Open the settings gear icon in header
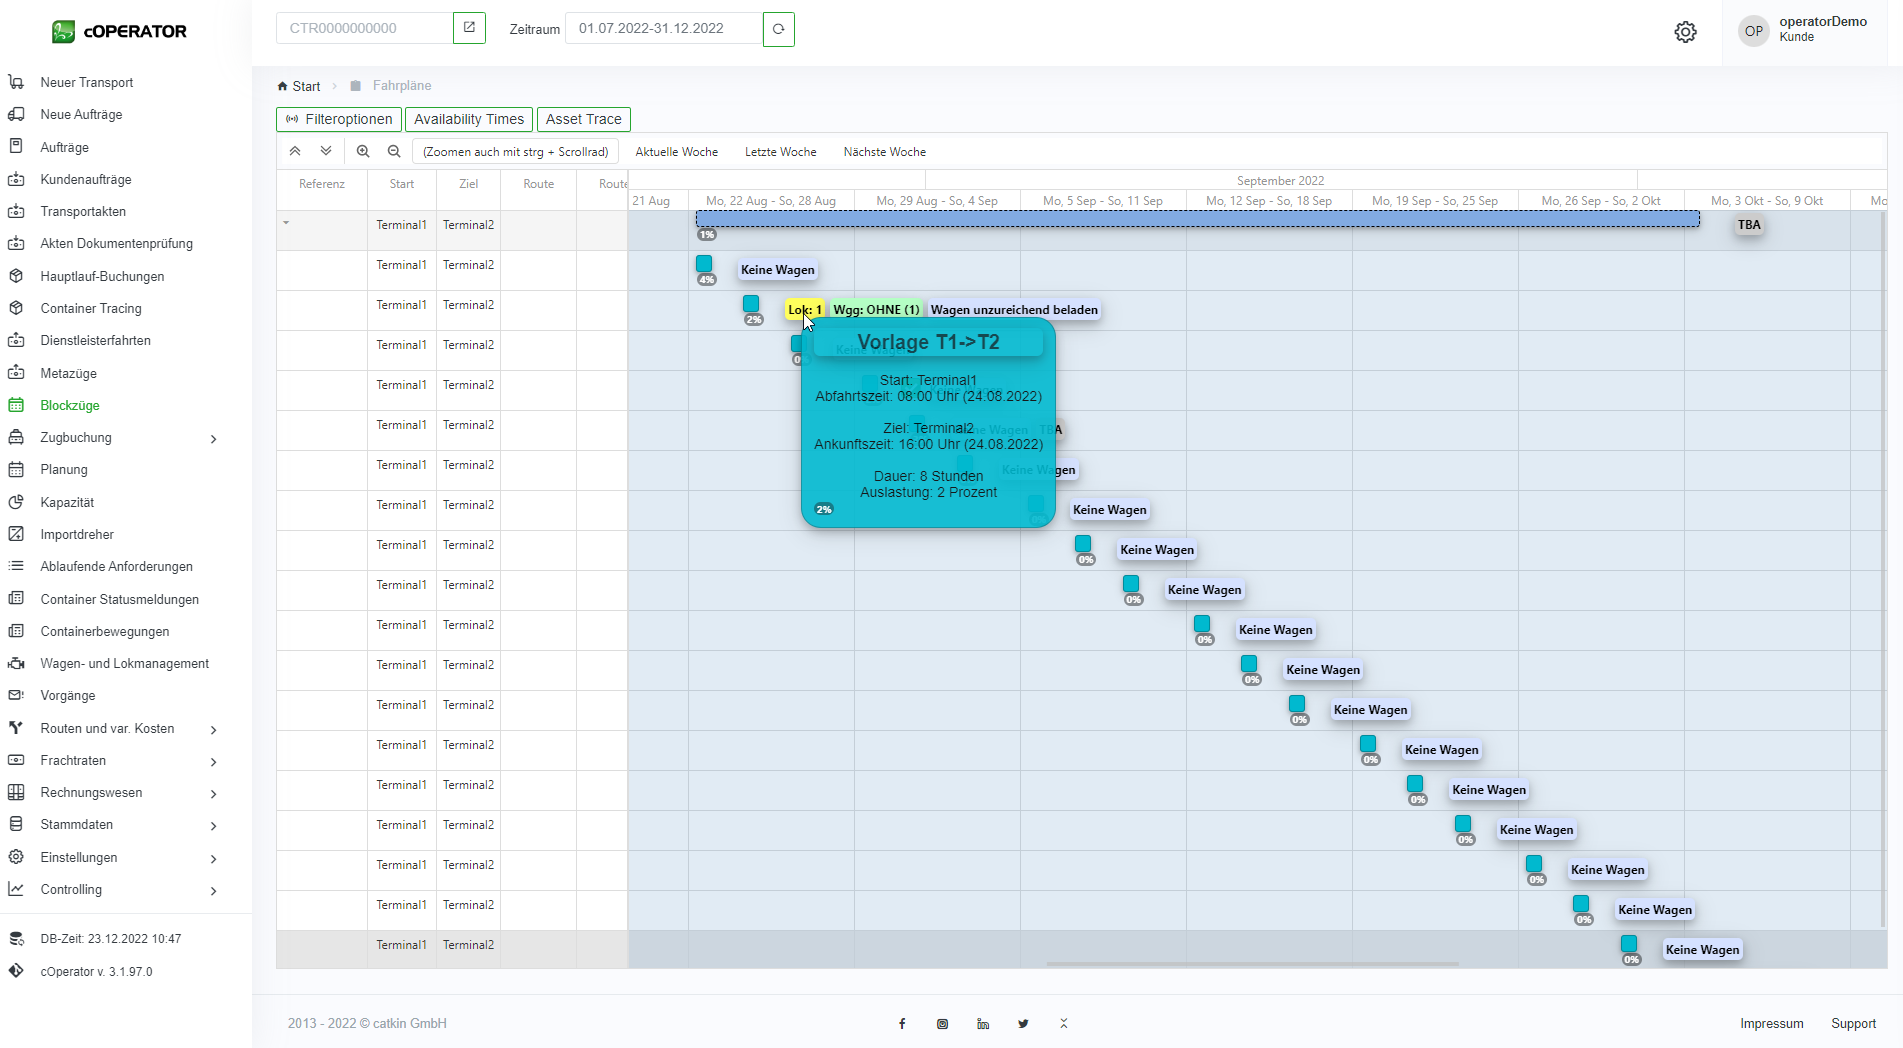 click(x=1685, y=32)
